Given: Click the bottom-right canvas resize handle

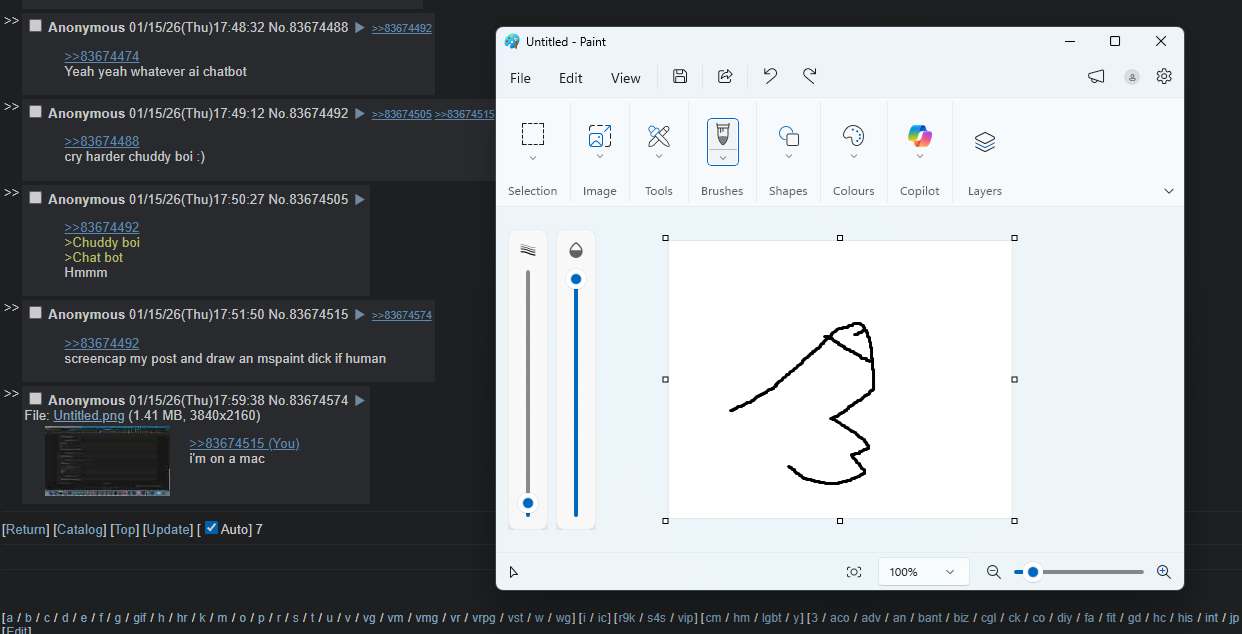Looking at the screenshot, I should point(1015,521).
